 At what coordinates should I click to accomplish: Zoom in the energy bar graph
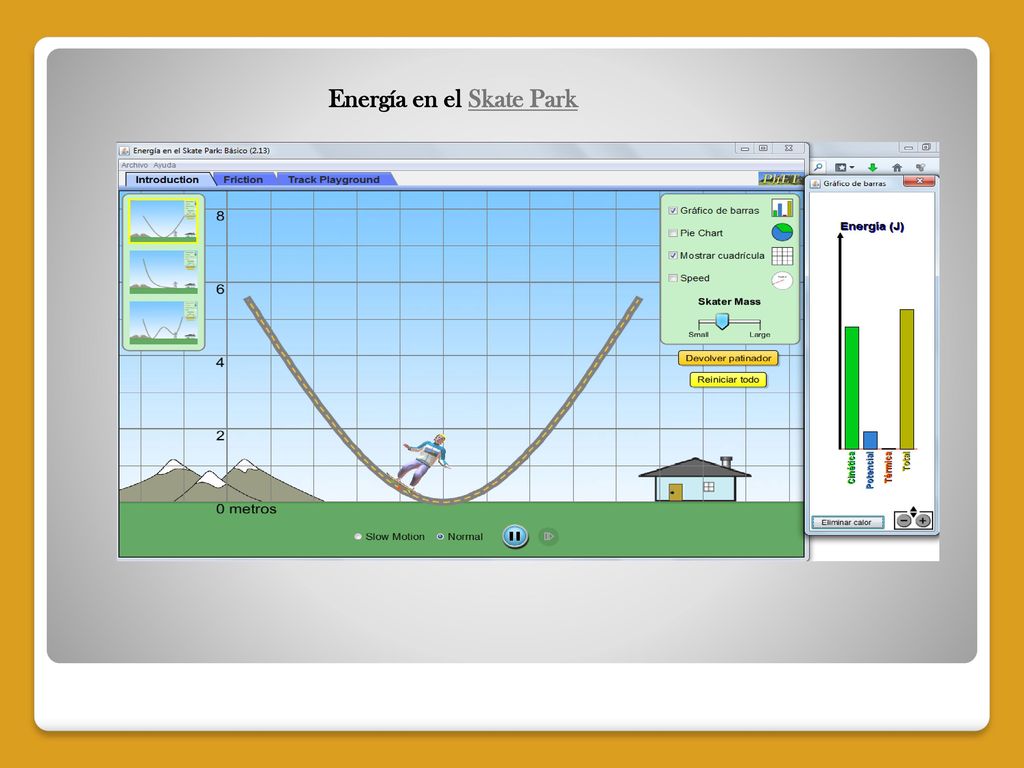923,520
